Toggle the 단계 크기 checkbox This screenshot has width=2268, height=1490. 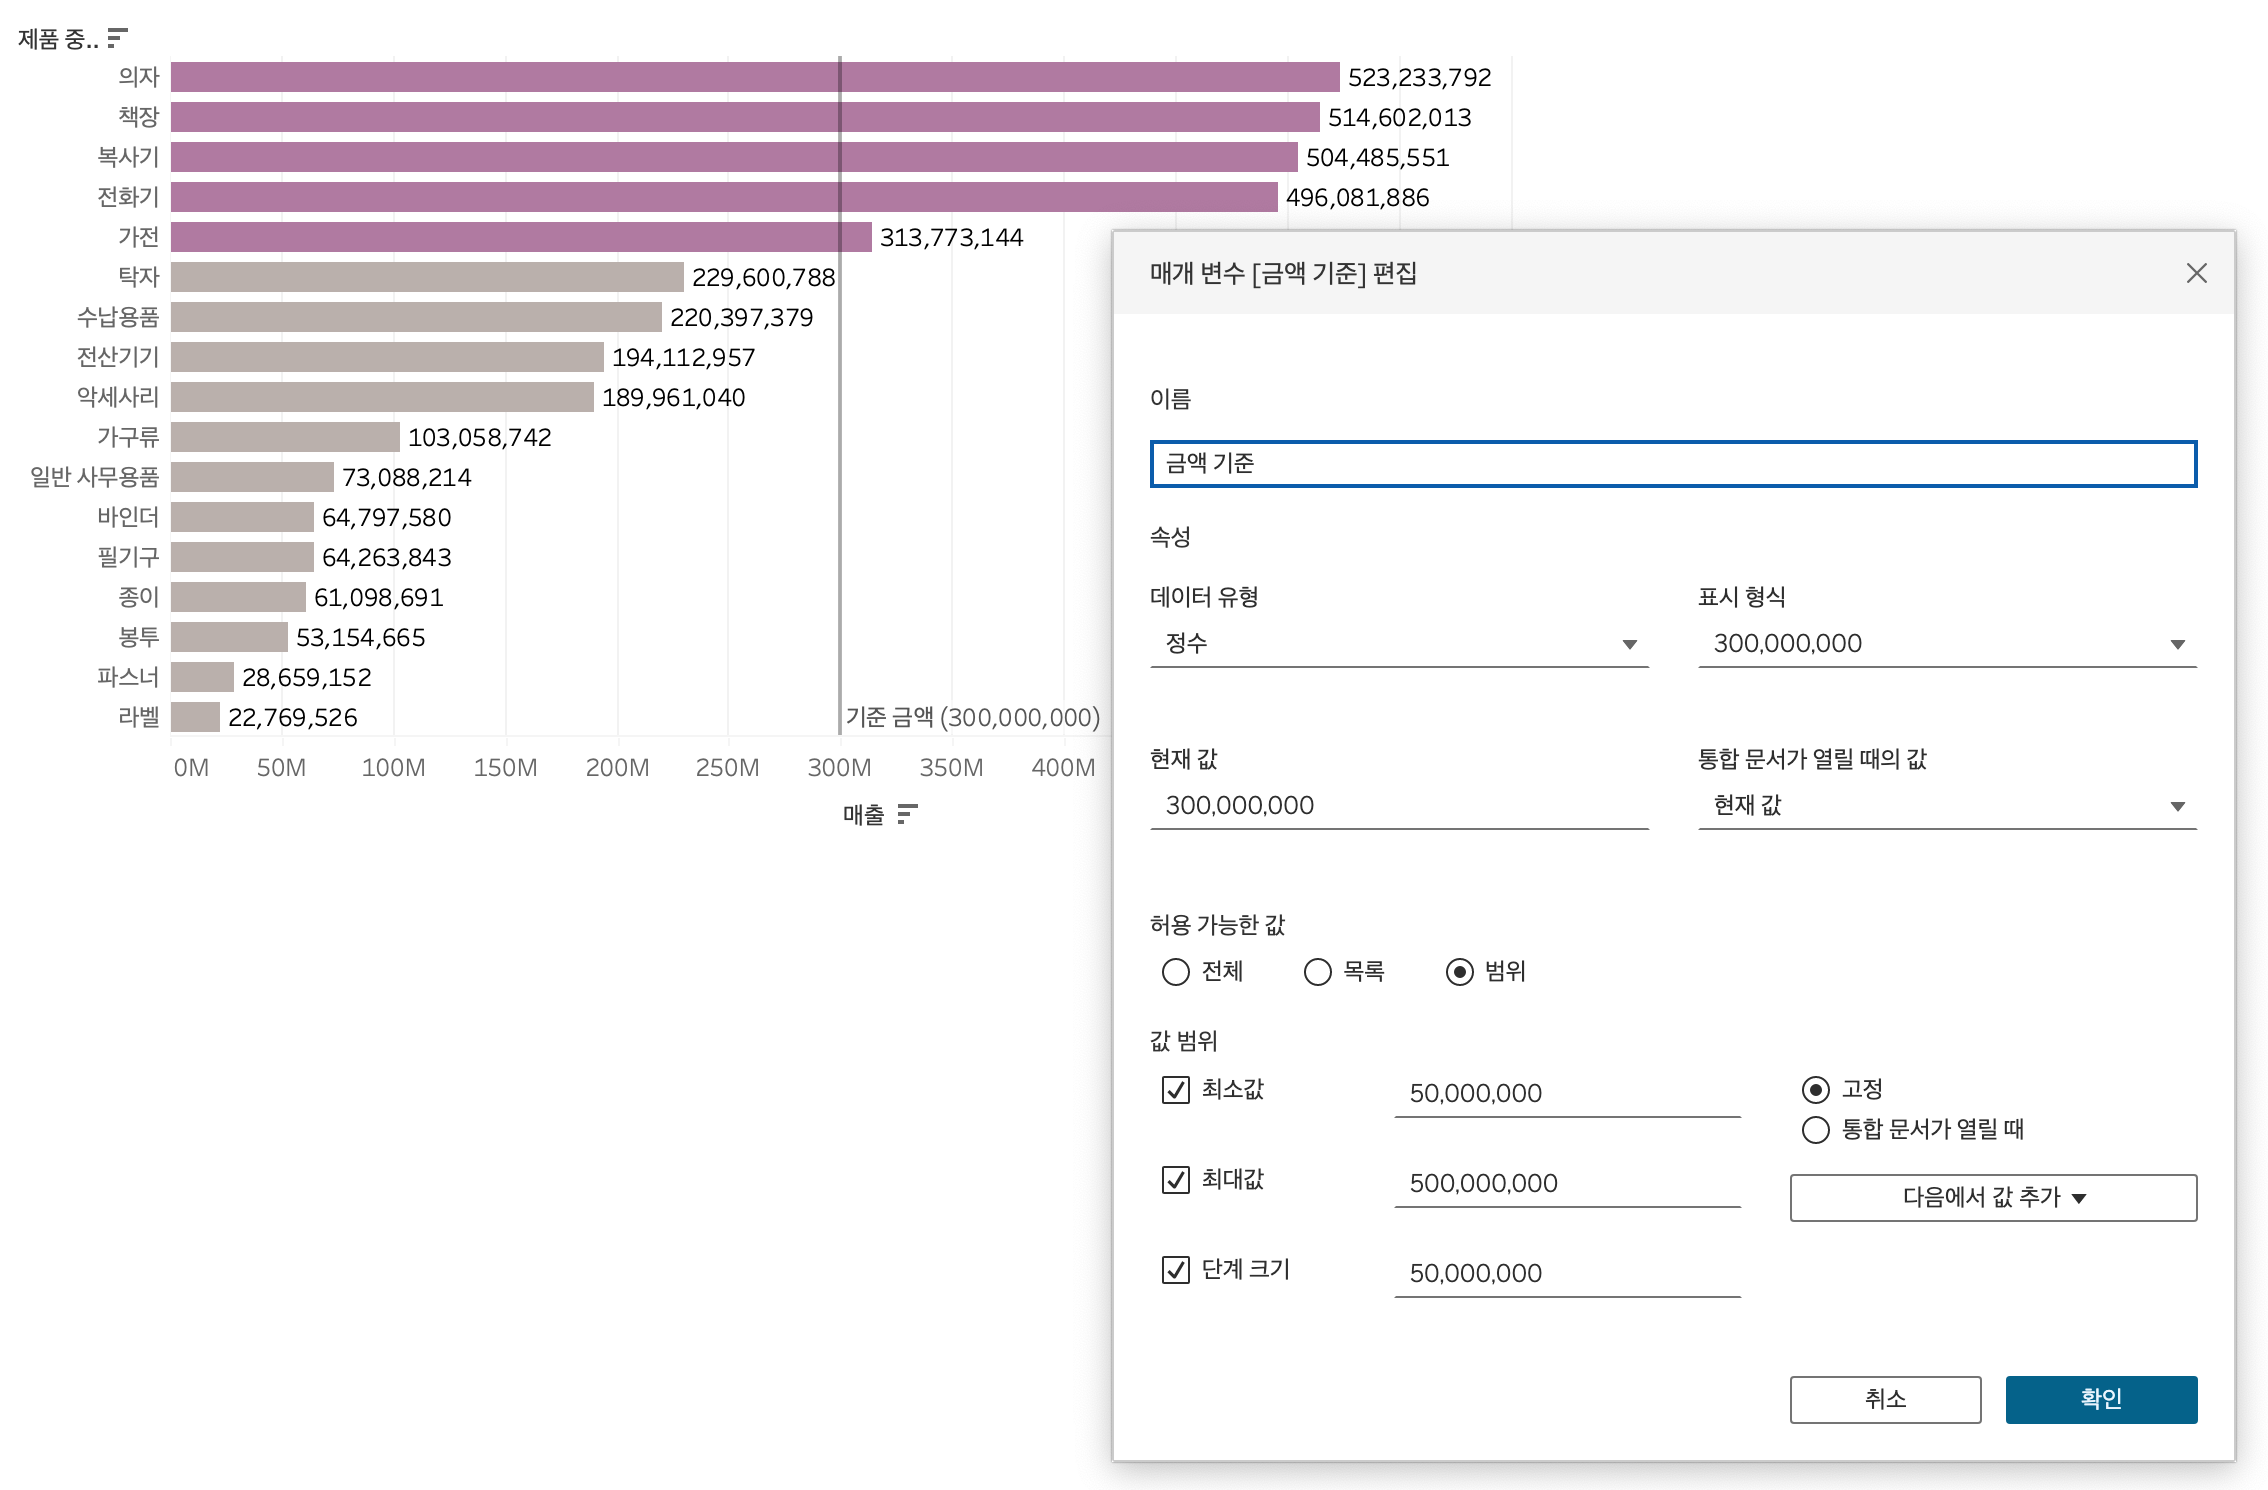tap(1176, 1269)
